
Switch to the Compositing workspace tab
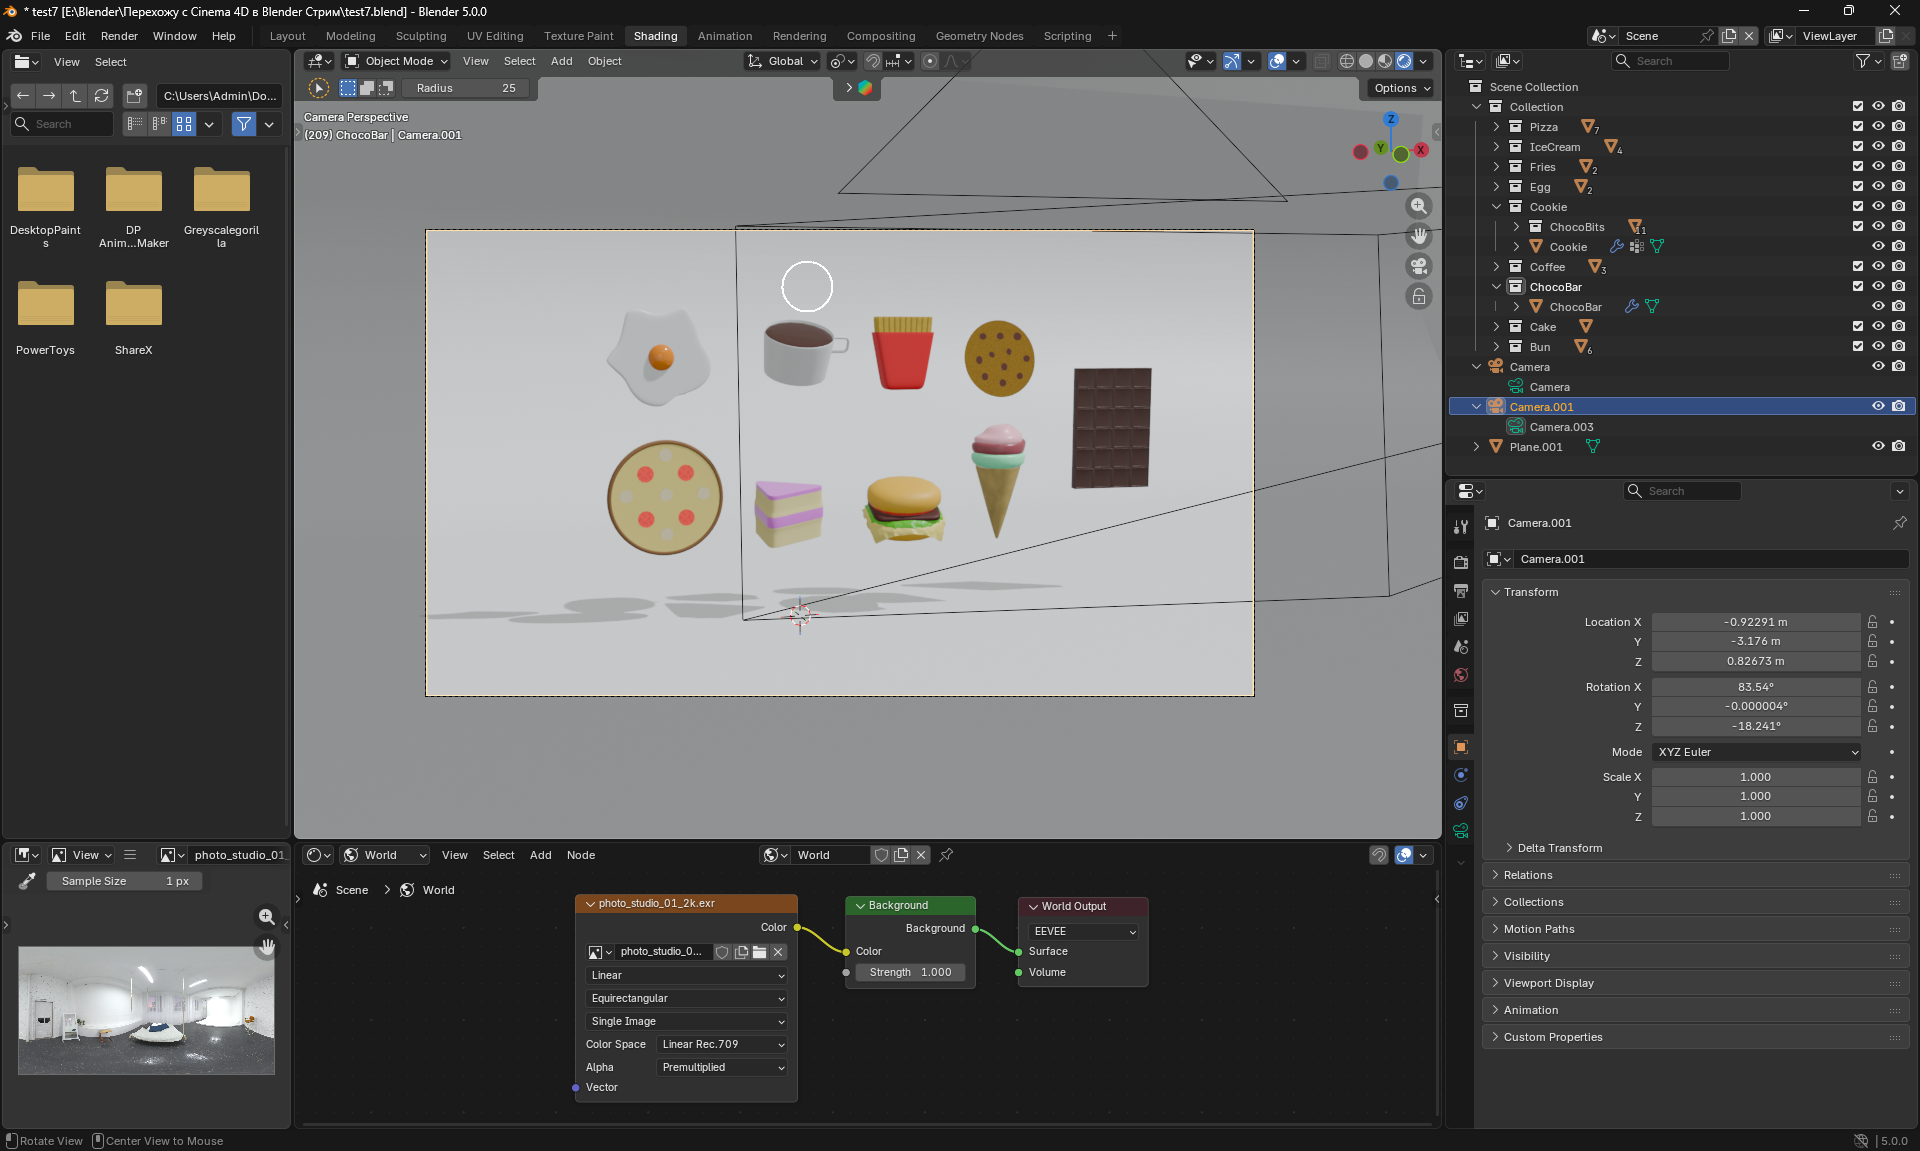(x=880, y=36)
